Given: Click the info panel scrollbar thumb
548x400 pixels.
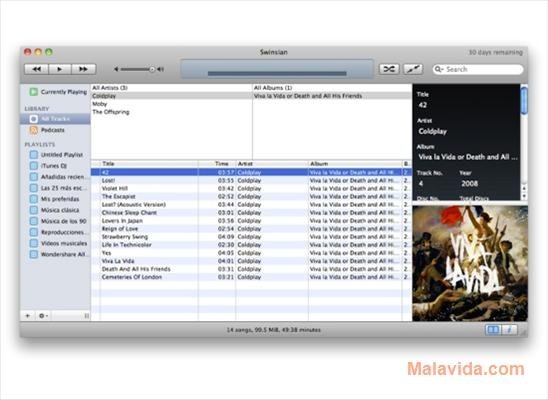Looking at the screenshot, I should click(x=524, y=101).
